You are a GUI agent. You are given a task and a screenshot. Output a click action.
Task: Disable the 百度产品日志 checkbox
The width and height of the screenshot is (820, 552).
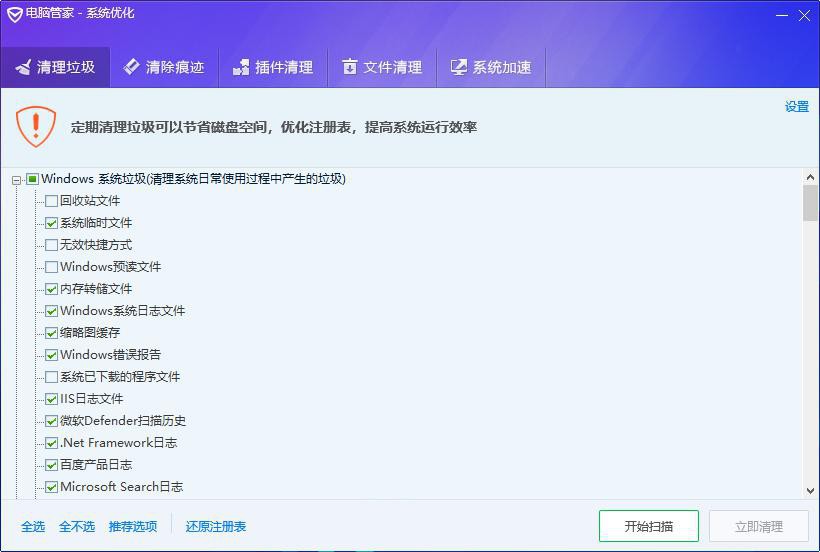click(51, 465)
